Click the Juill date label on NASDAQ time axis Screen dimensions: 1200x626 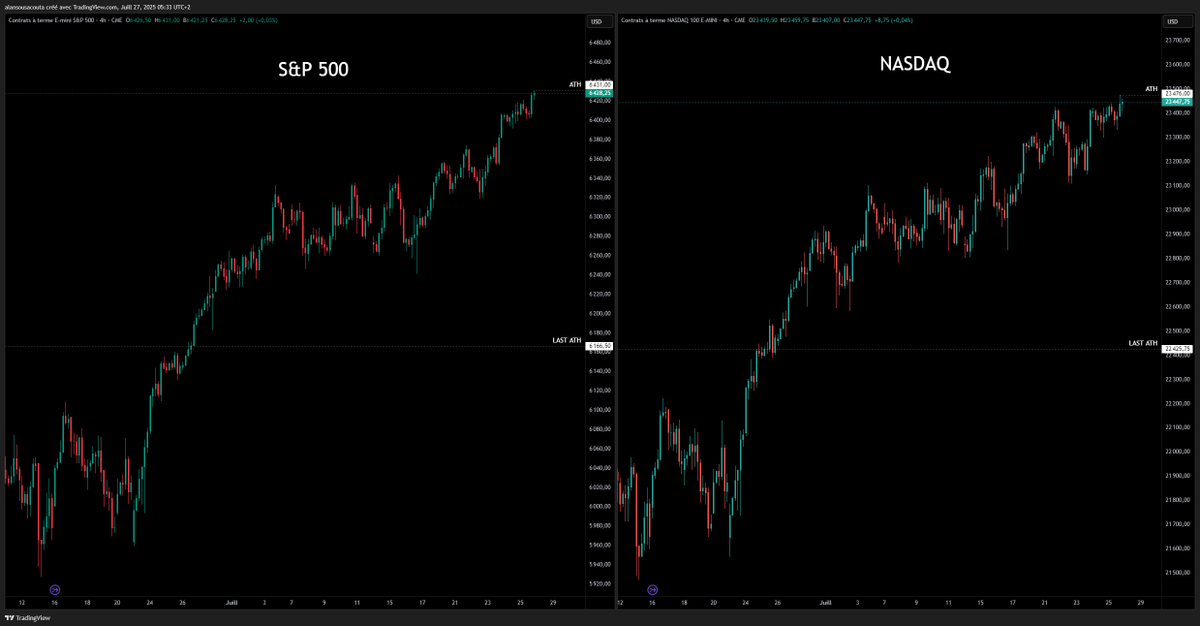click(826, 603)
